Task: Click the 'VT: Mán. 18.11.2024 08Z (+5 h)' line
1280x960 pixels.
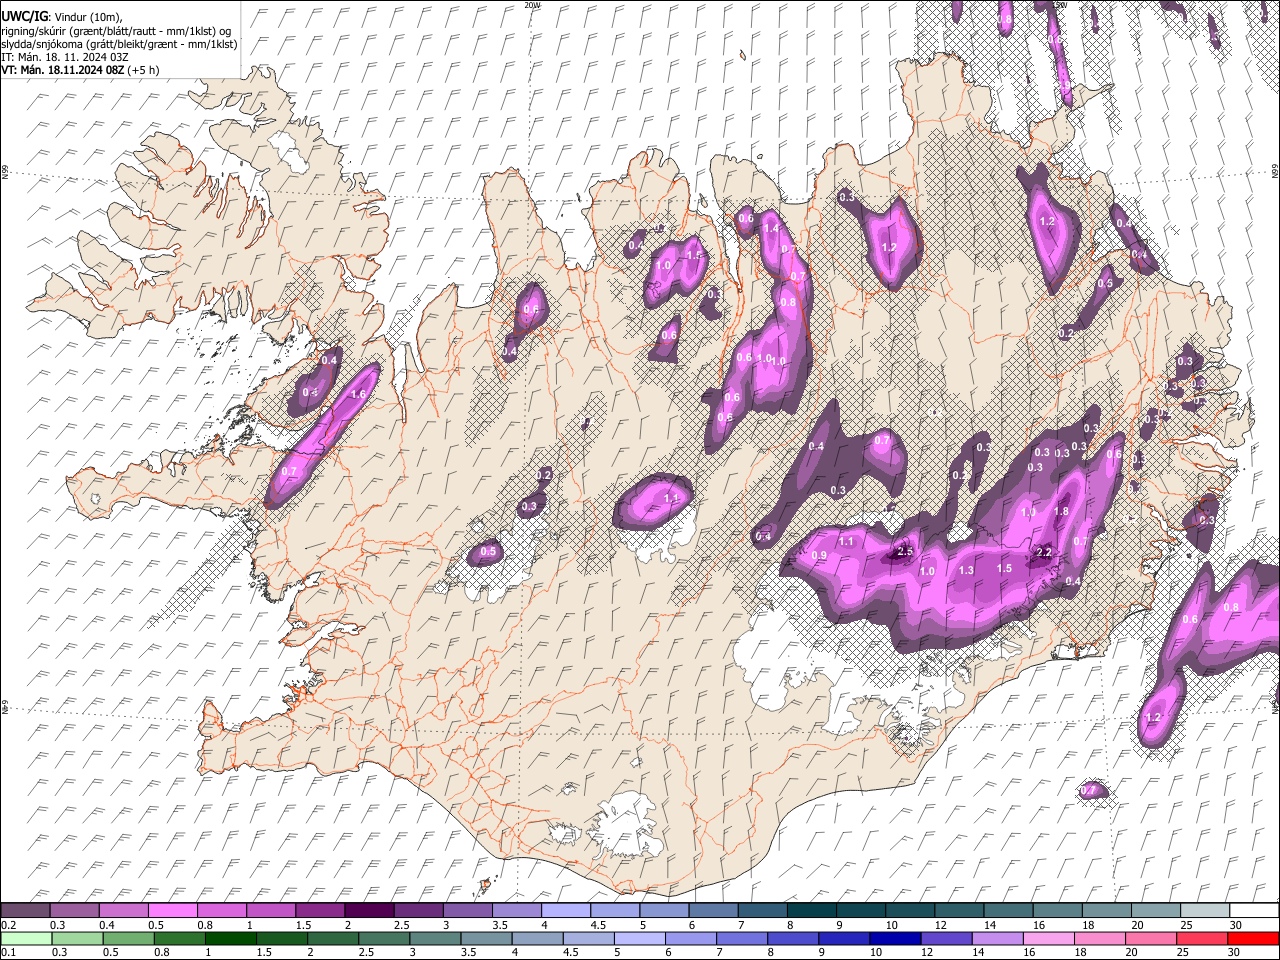Action: 80,70
